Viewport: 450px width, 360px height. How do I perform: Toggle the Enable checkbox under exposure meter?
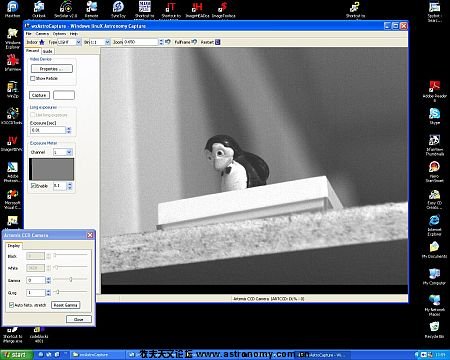coord(33,186)
